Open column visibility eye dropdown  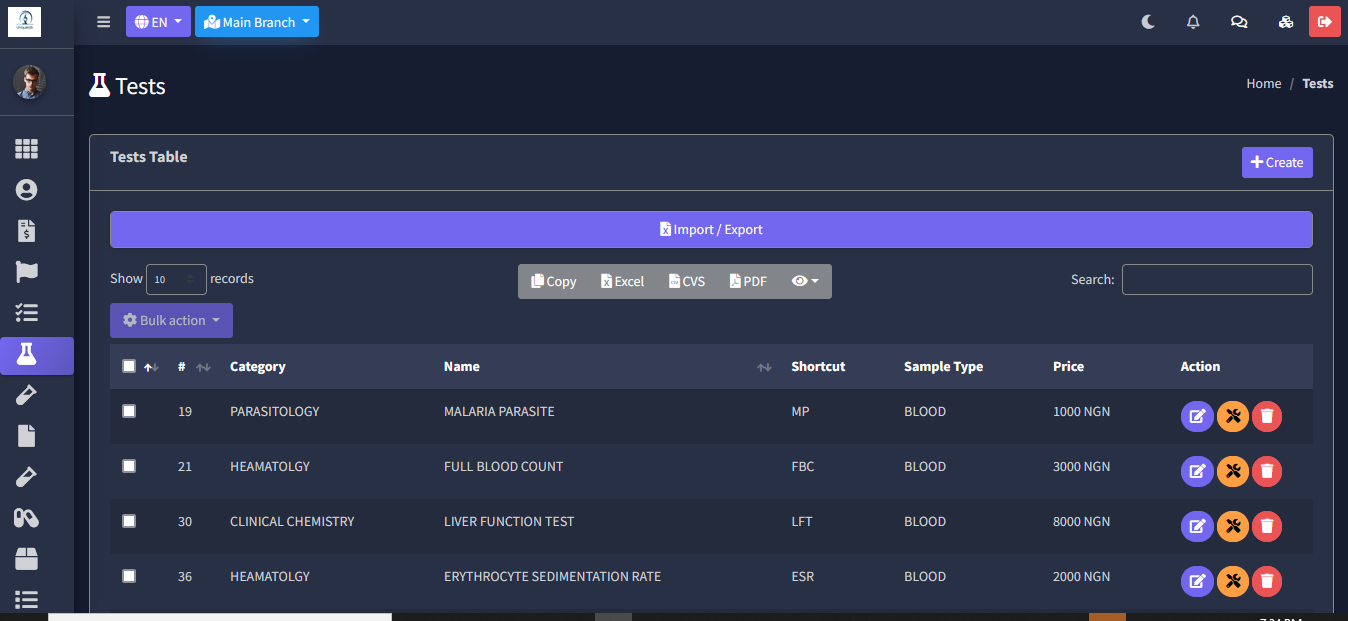[x=805, y=282]
